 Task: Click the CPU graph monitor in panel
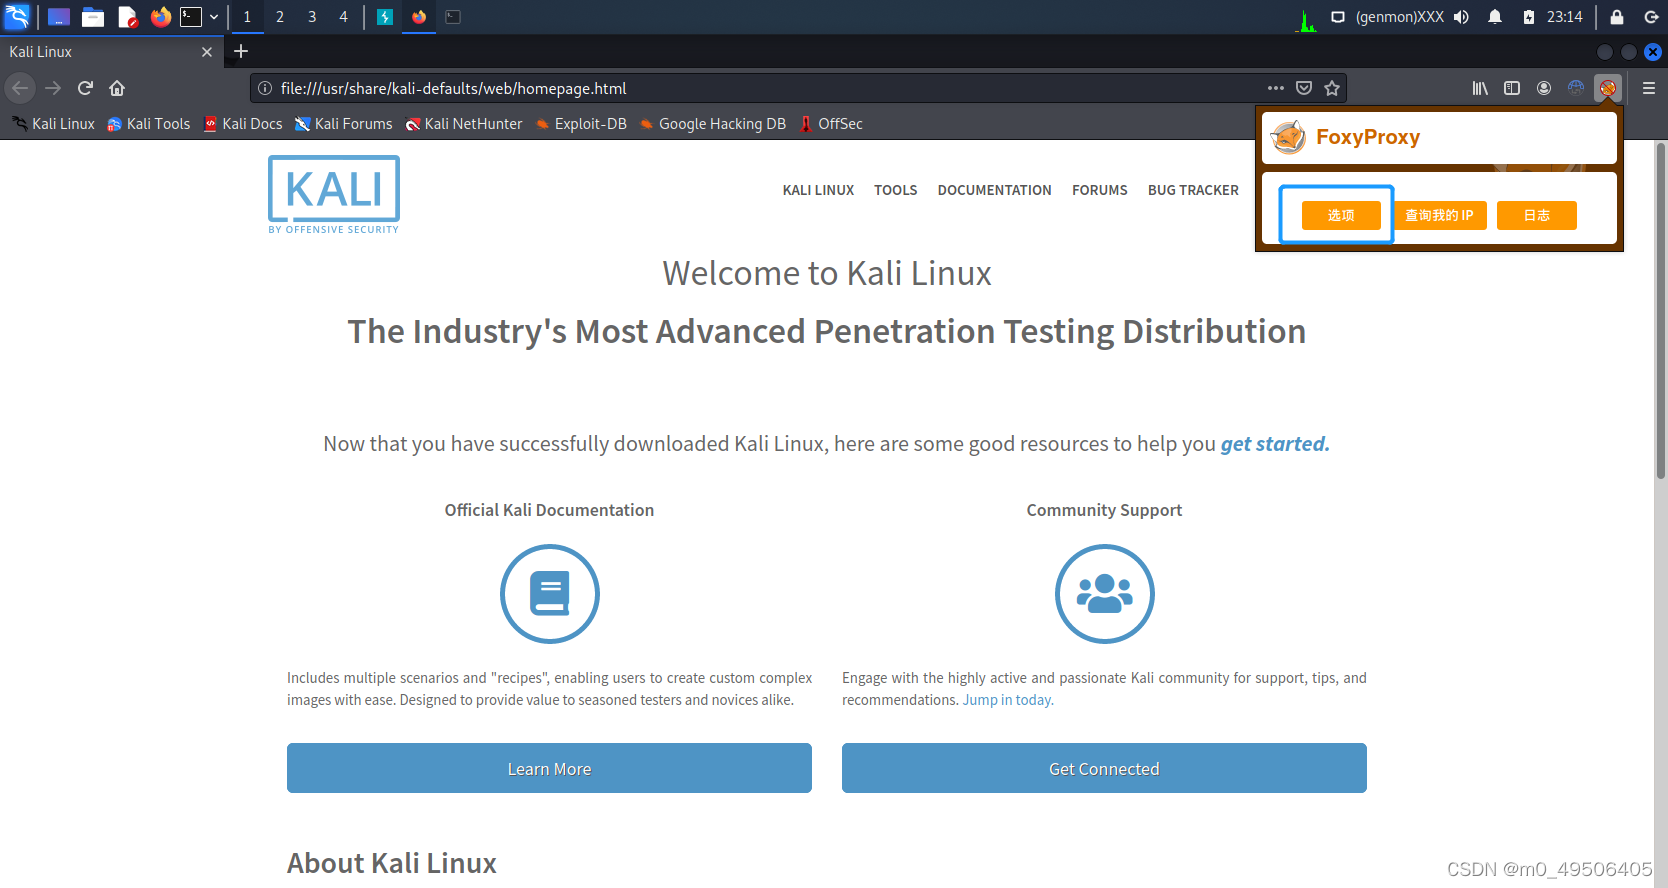pyautogui.click(x=1306, y=18)
